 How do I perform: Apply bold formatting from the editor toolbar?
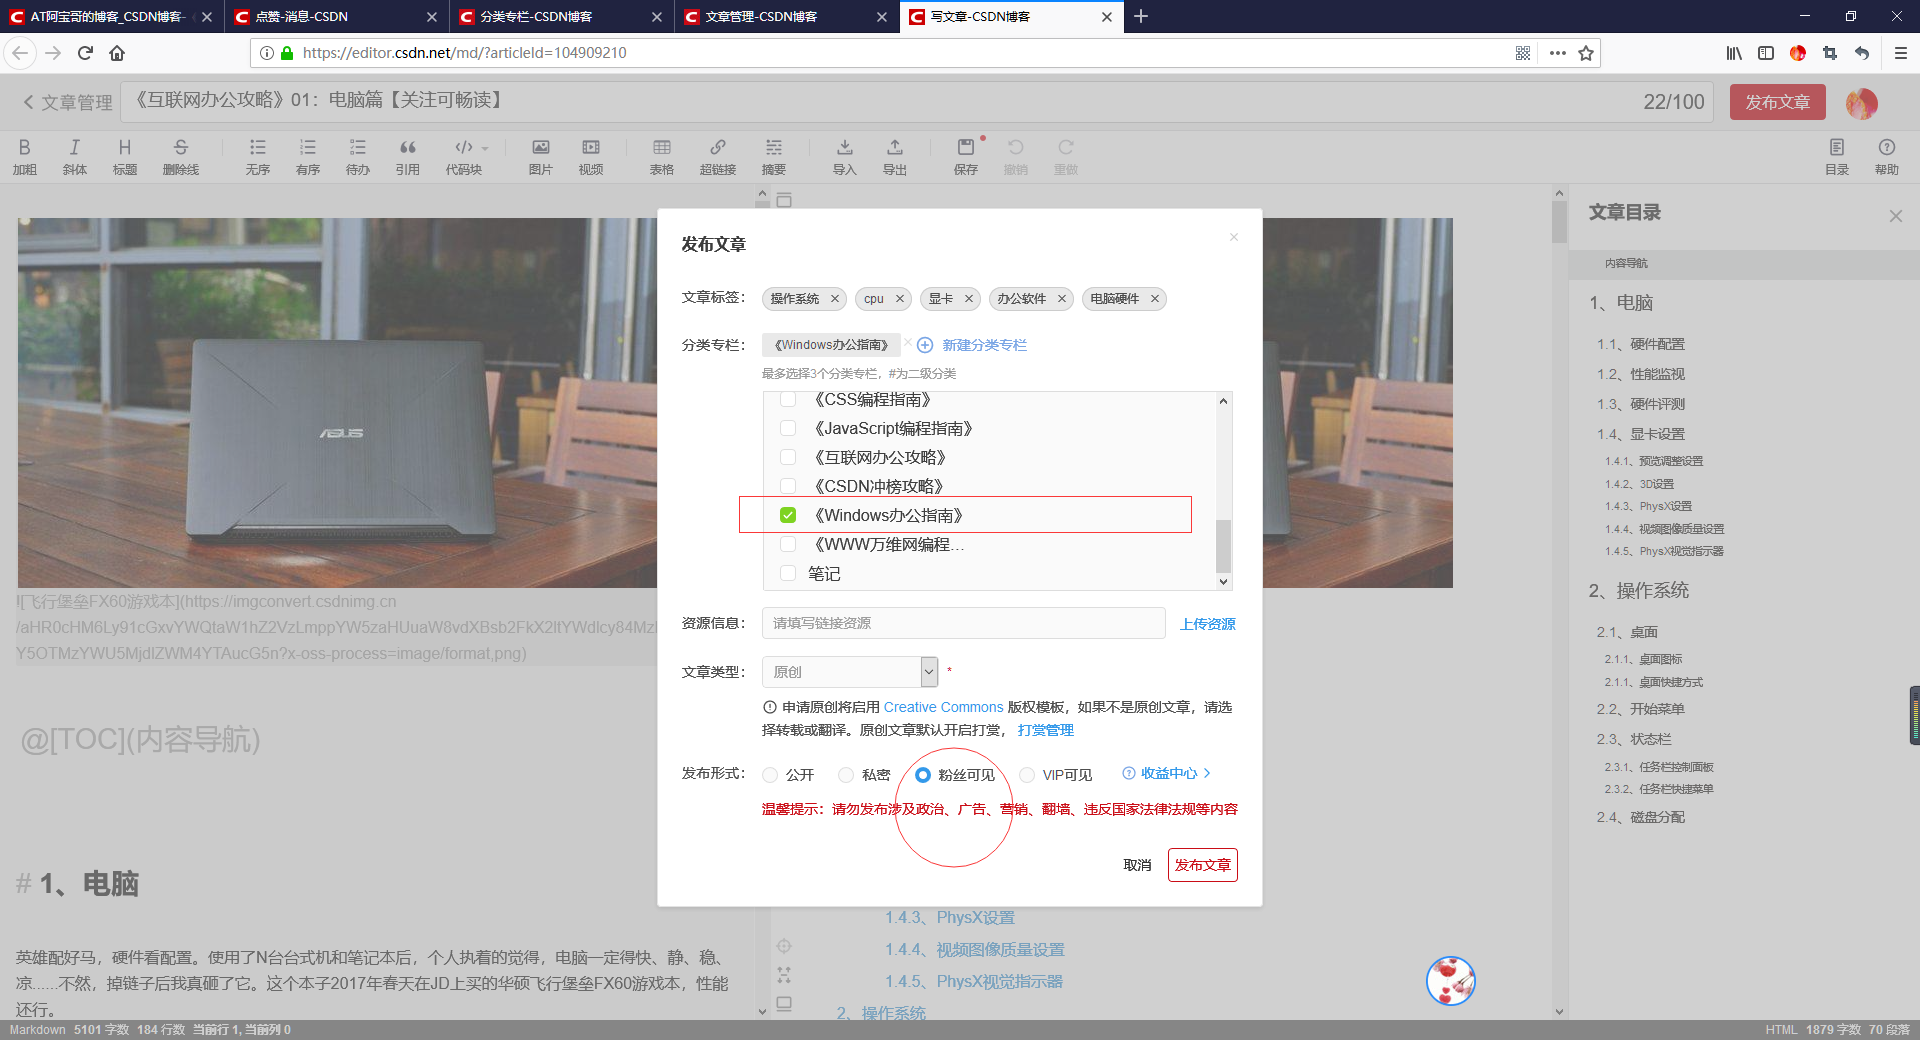(25, 157)
